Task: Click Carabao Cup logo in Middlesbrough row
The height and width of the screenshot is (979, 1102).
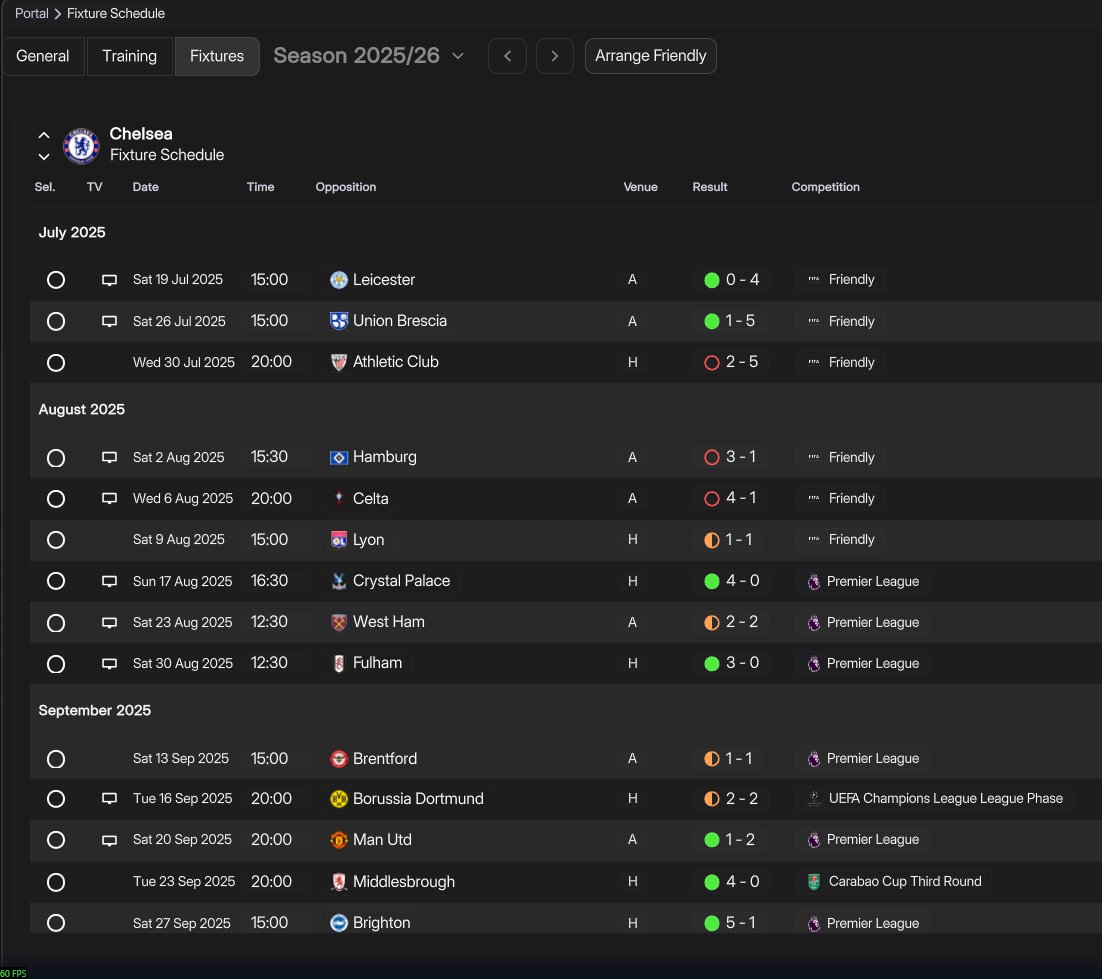Action: coord(814,881)
